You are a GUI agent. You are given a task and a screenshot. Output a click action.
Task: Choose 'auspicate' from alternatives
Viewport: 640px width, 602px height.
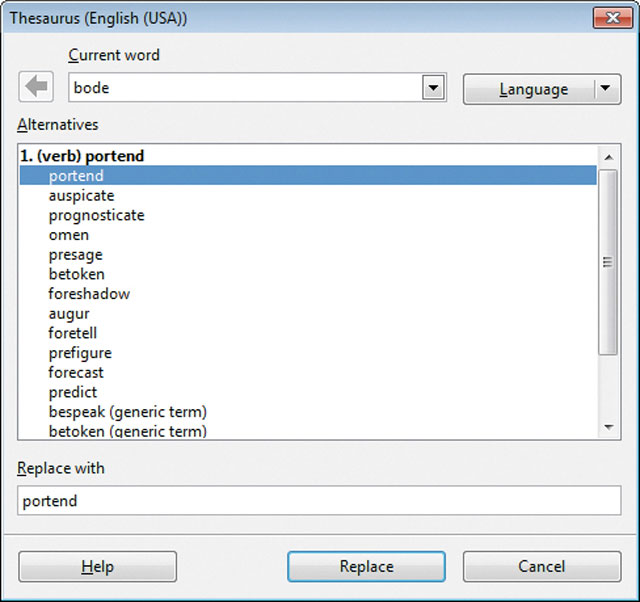point(81,196)
